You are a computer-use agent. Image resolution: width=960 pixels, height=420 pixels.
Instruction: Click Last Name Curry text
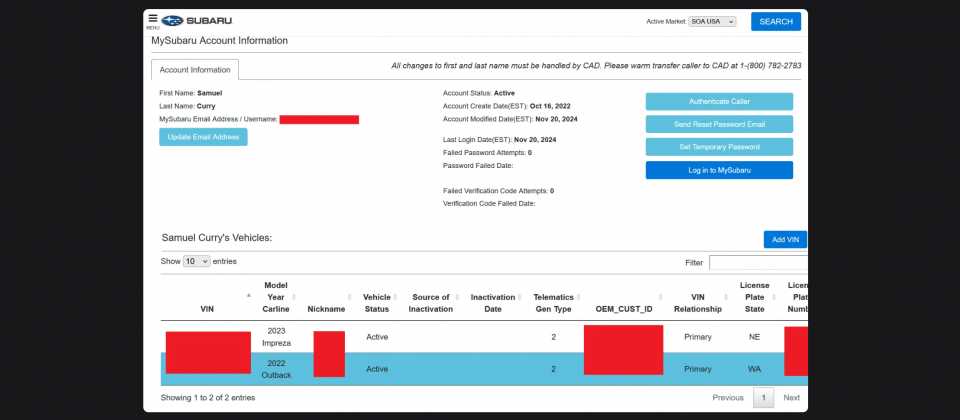(187, 106)
